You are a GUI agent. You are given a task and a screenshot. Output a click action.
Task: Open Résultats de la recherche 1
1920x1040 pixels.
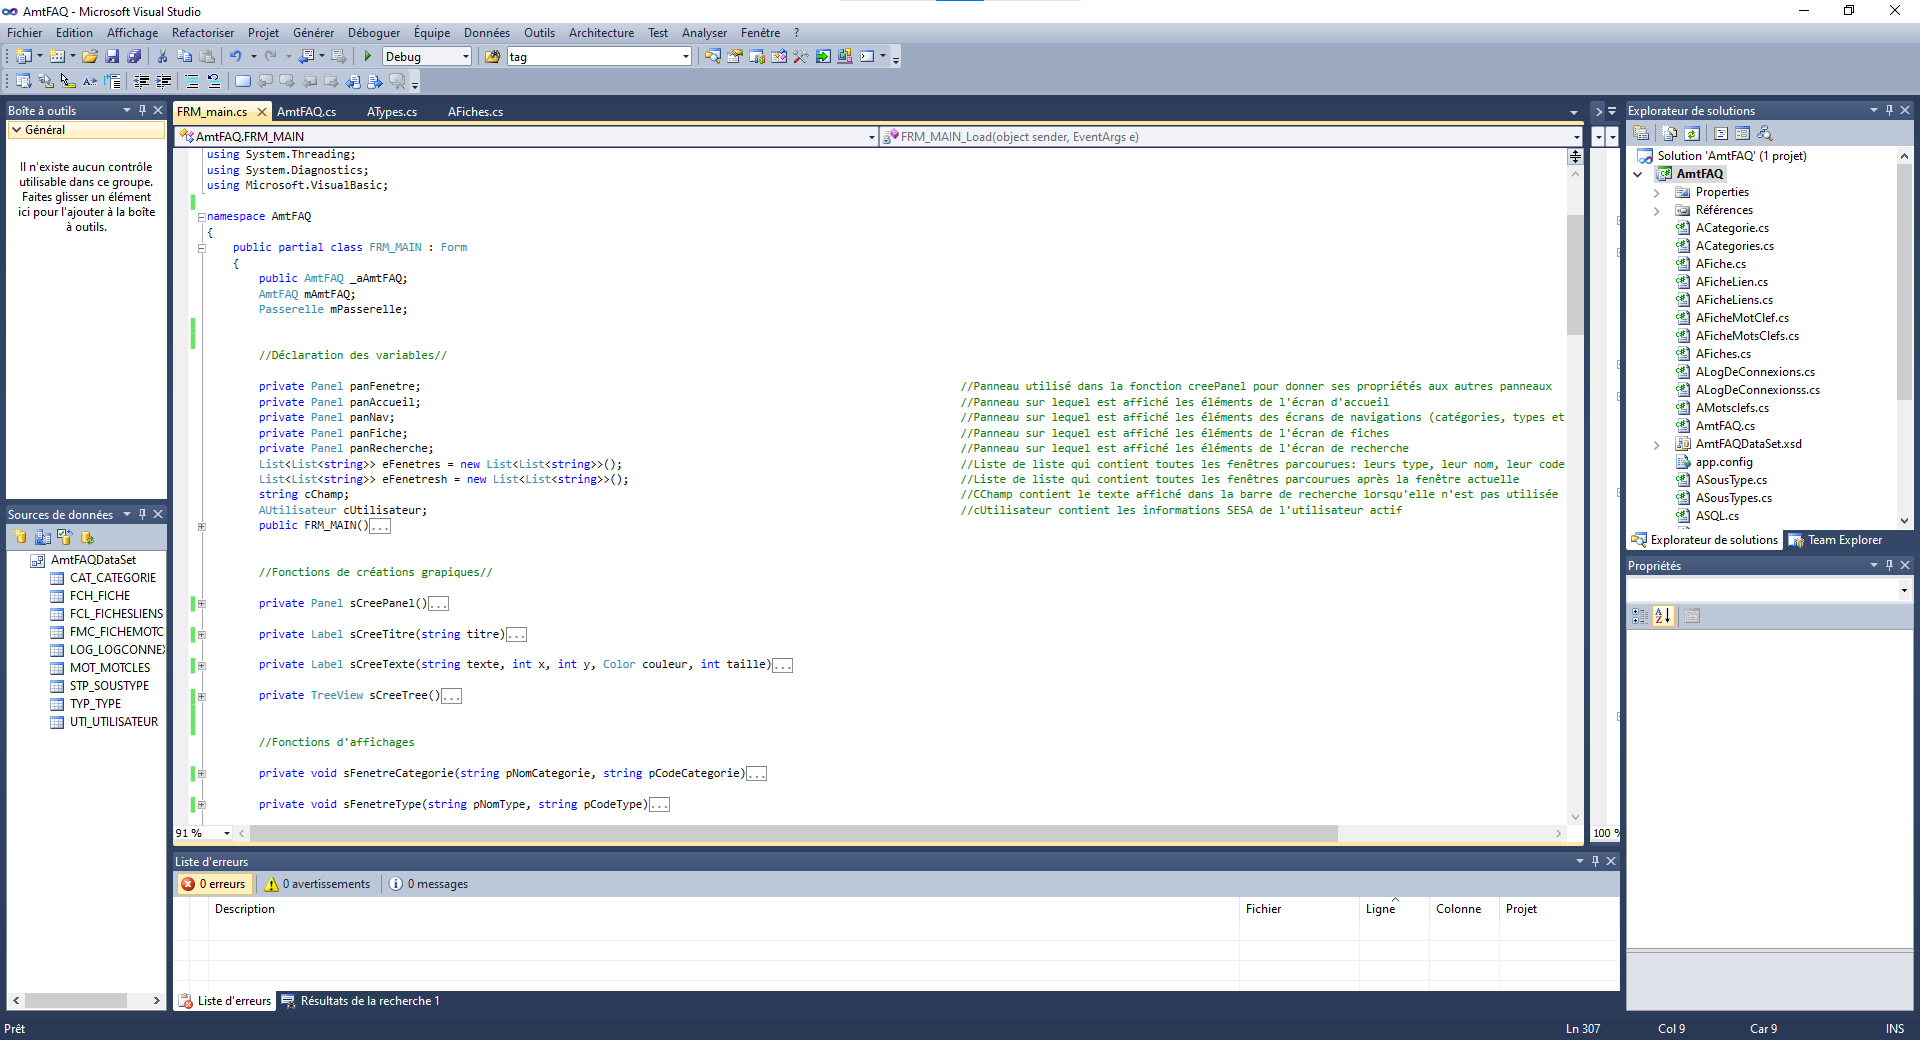click(368, 1001)
